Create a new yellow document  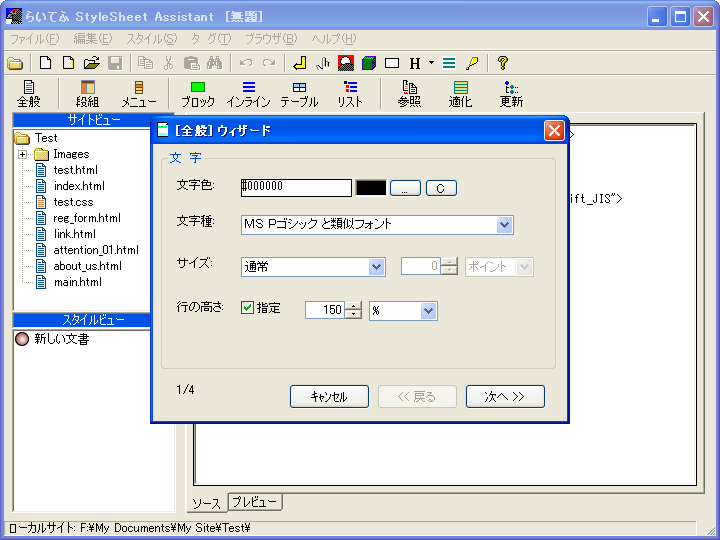coord(68,63)
